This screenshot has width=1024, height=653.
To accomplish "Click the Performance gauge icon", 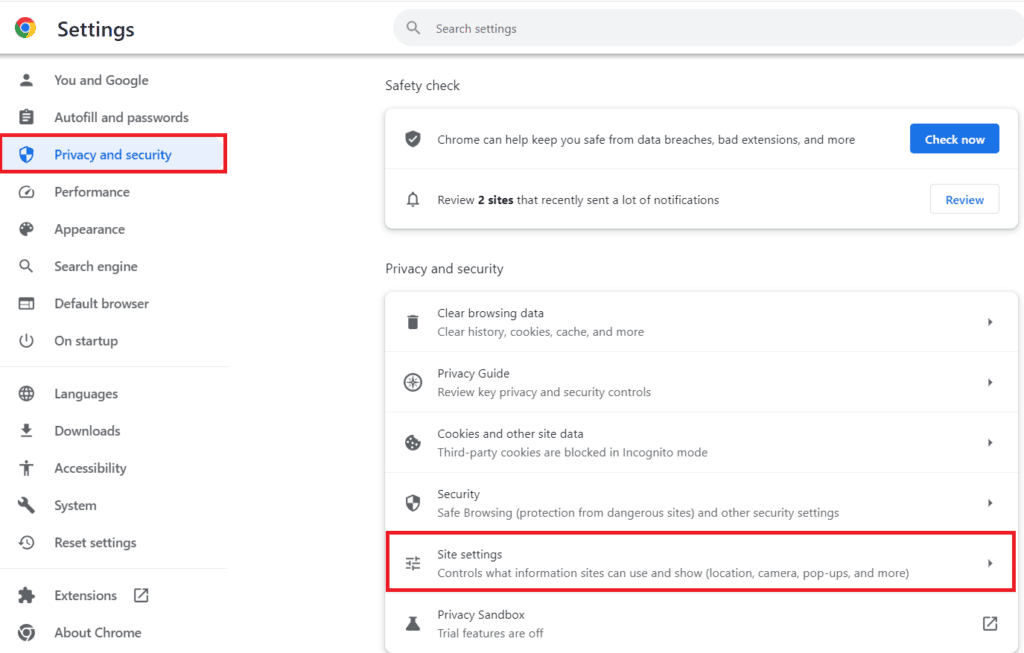I will click(26, 192).
